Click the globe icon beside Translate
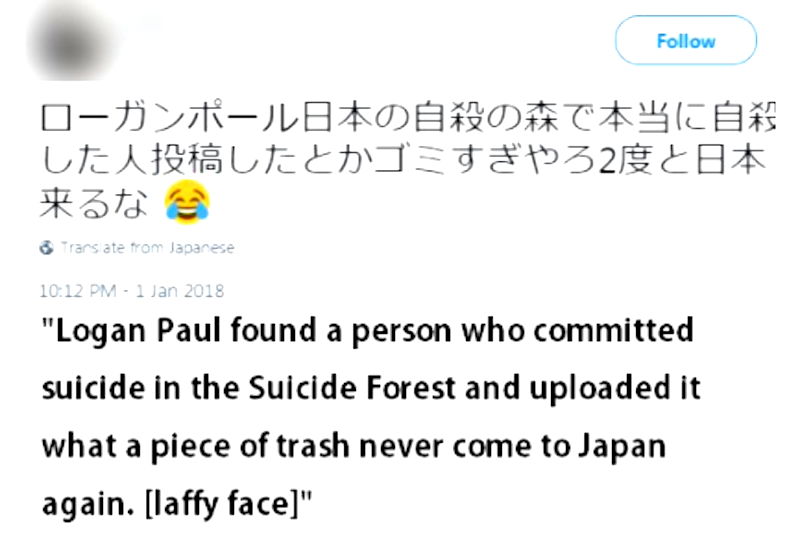The height and width of the screenshot is (545, 800). pyautogui.click(x=46, y=247)
